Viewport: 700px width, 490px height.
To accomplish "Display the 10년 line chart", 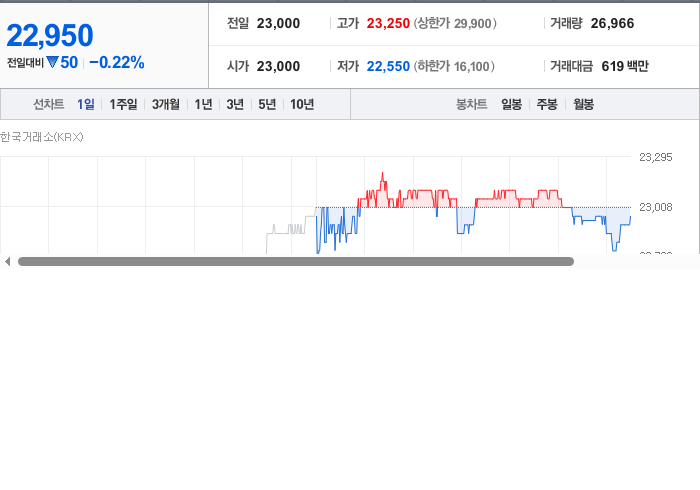I will click(302, 104).
